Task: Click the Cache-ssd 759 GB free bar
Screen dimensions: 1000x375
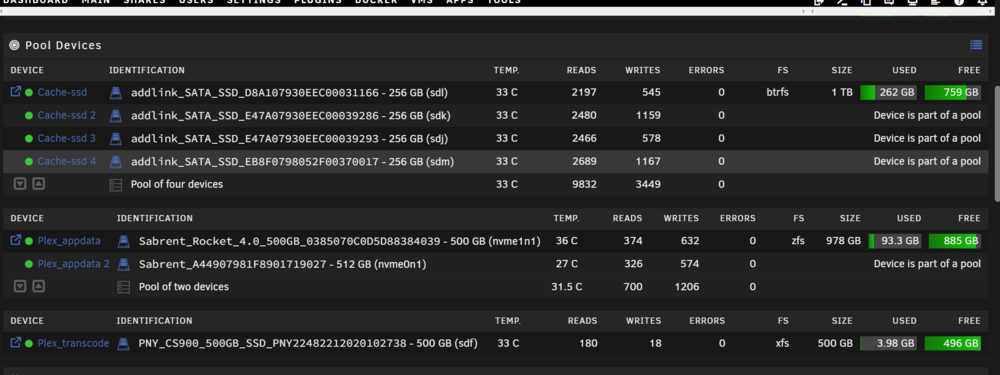Action: point(953,92)
